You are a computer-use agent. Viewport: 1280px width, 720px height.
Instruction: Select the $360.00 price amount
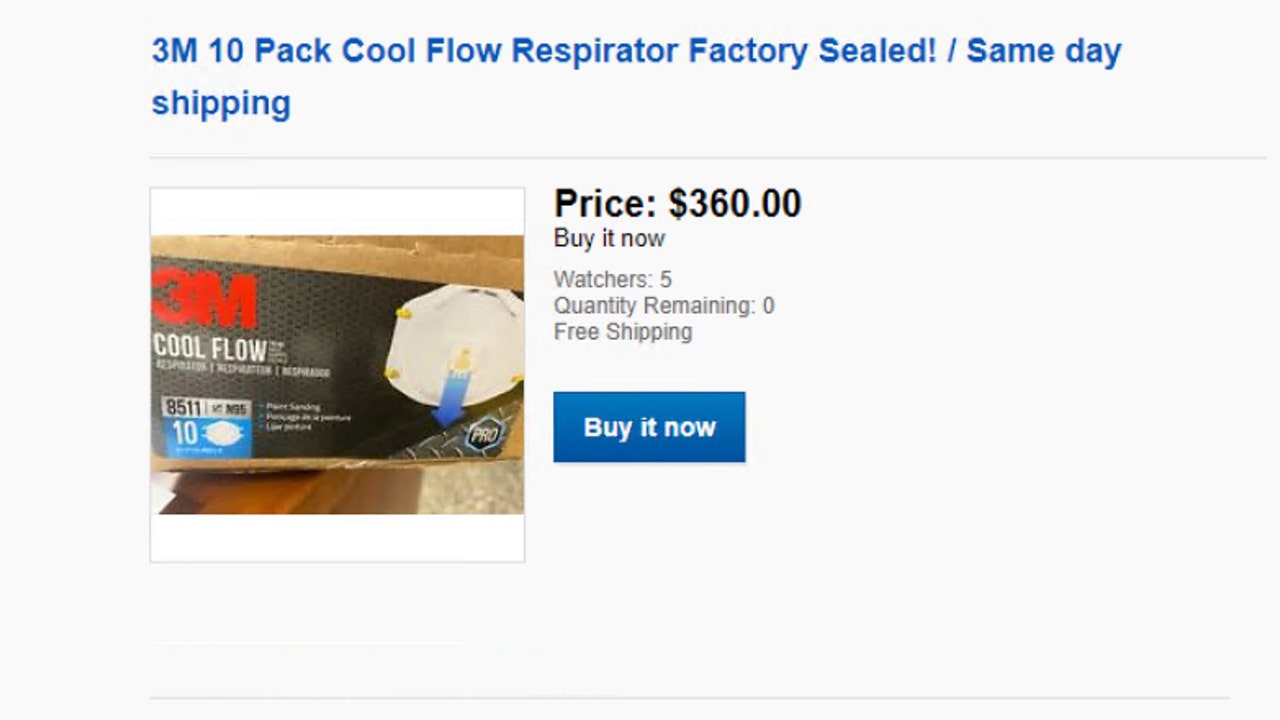click(x=735, y=204)
